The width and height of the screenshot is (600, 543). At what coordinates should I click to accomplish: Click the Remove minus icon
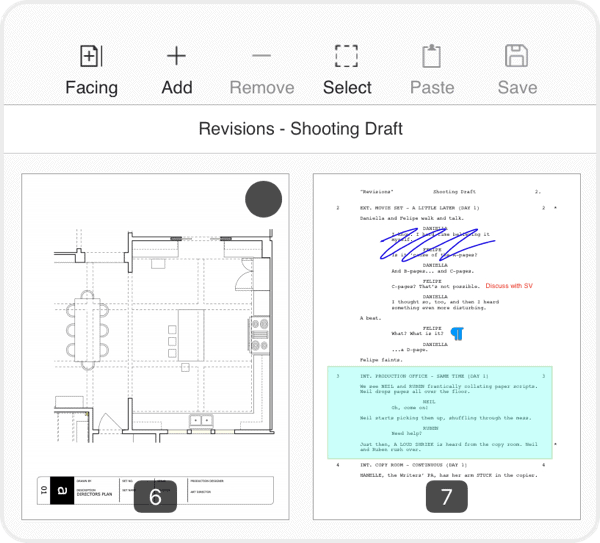(262, 55)
